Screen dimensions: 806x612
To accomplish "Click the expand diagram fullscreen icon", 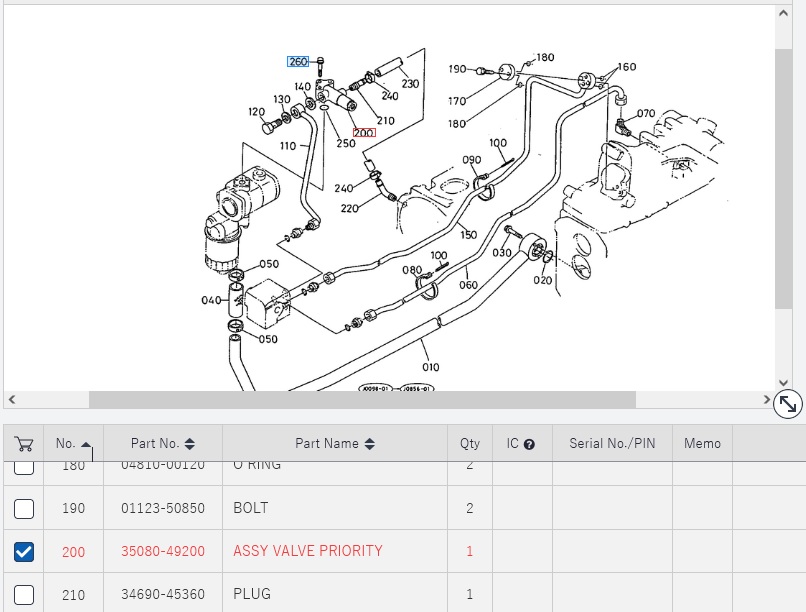I will tap(788, 403).
